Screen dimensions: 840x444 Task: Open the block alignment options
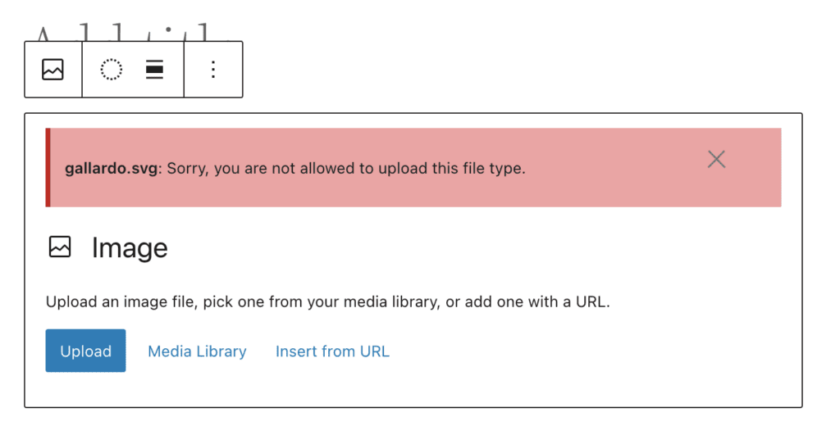[154, 70]
